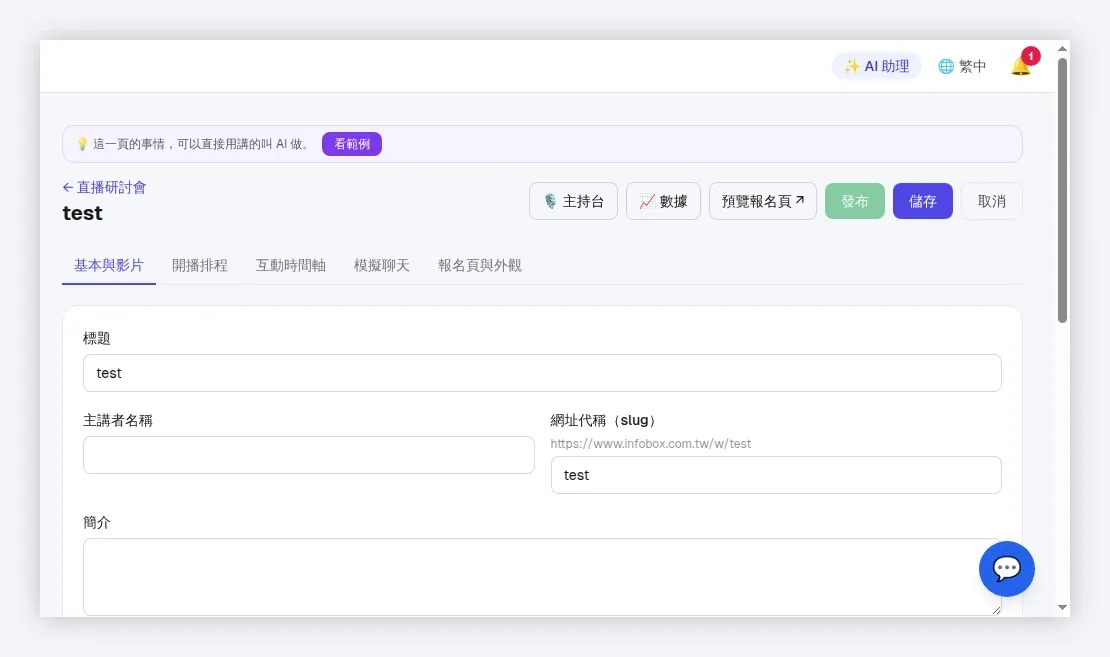Open the AI 助理 assistant

pos(876,66)
